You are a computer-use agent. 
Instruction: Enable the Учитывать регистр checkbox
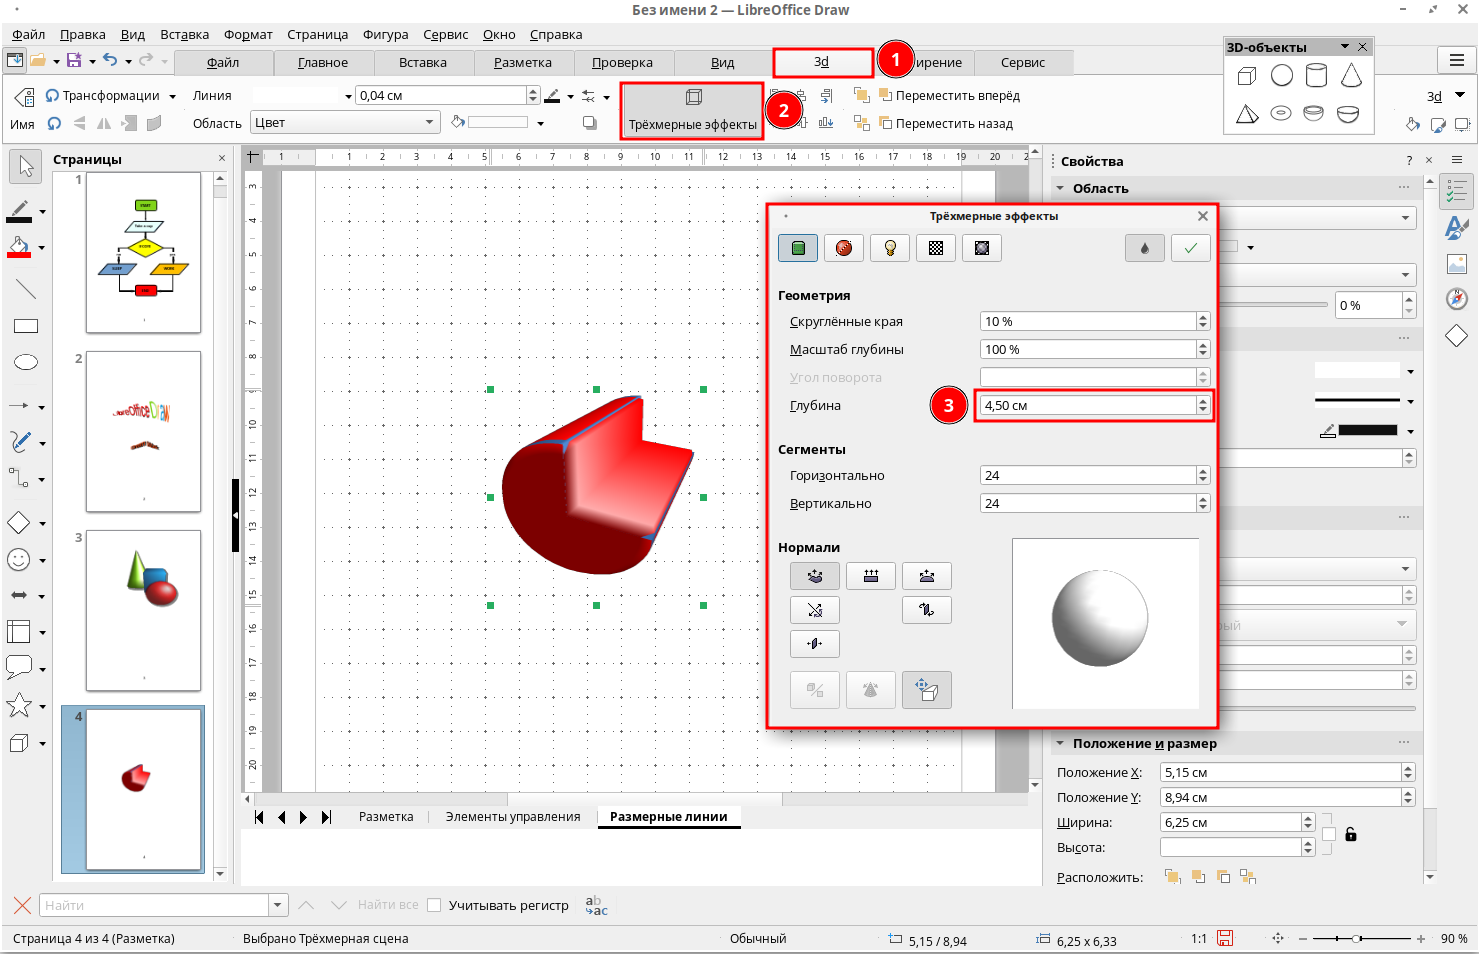coord(434,905)
